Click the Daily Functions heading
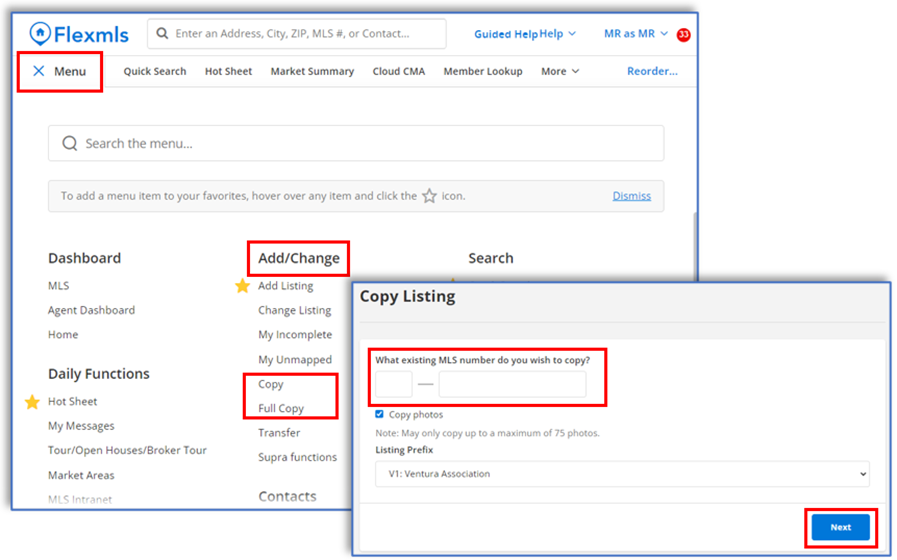Viewport: 897px width, 560px height. coord(99,374)
